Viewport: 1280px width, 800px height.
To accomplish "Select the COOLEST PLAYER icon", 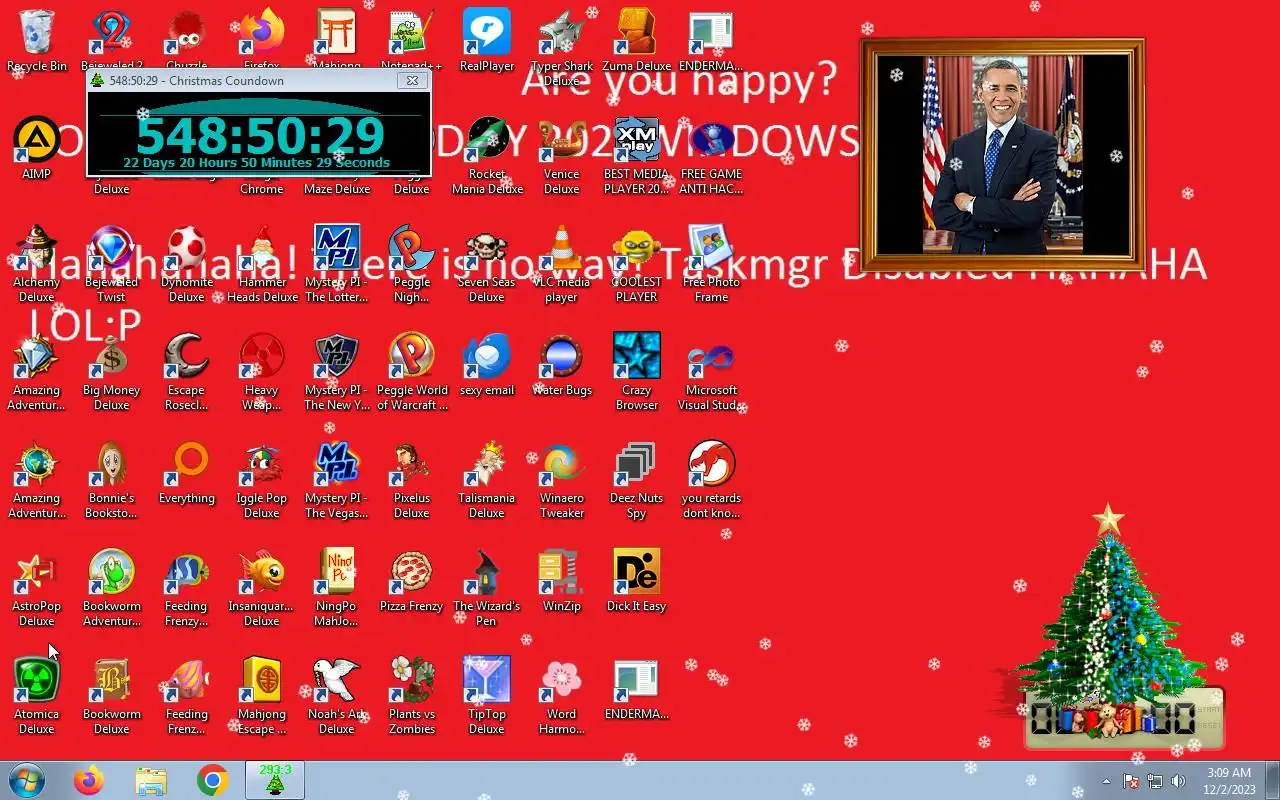I will (x=637, y=263).
